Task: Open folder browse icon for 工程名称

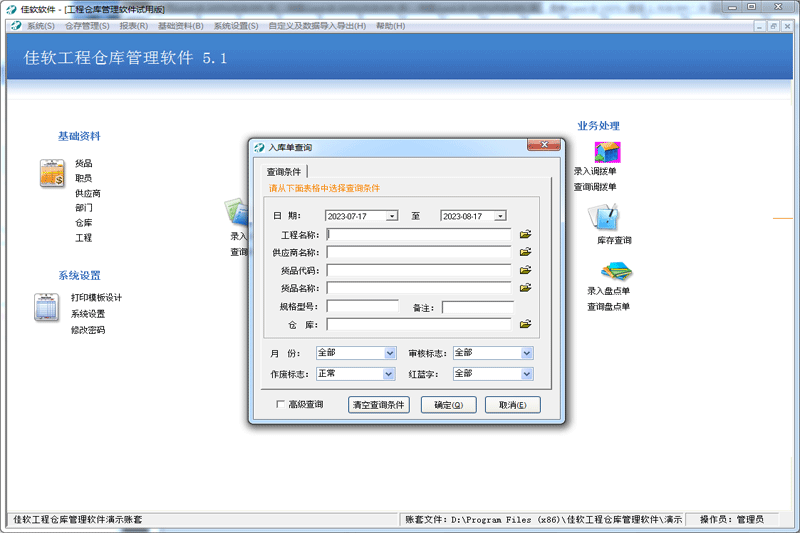Action: coord(526,234)
